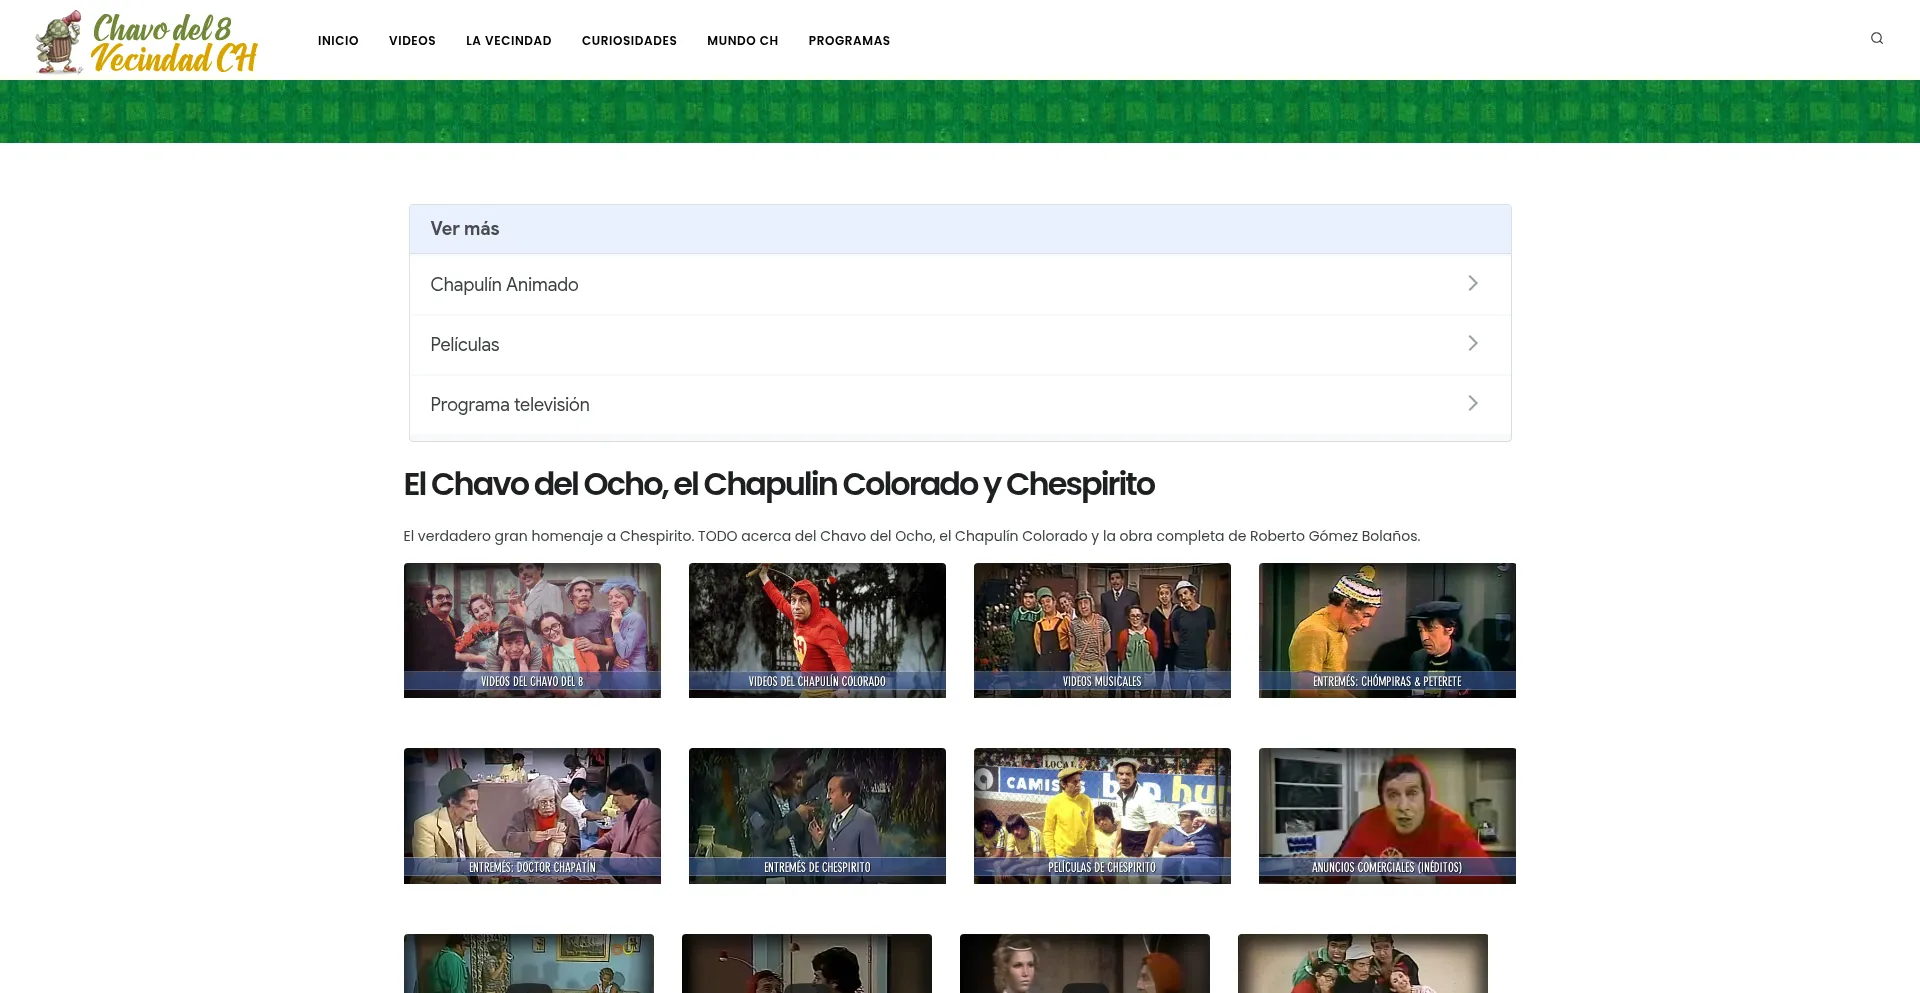1920x993 pixels.
Task: Expand the Programa televisión chevron
Action: (1473, 403)
